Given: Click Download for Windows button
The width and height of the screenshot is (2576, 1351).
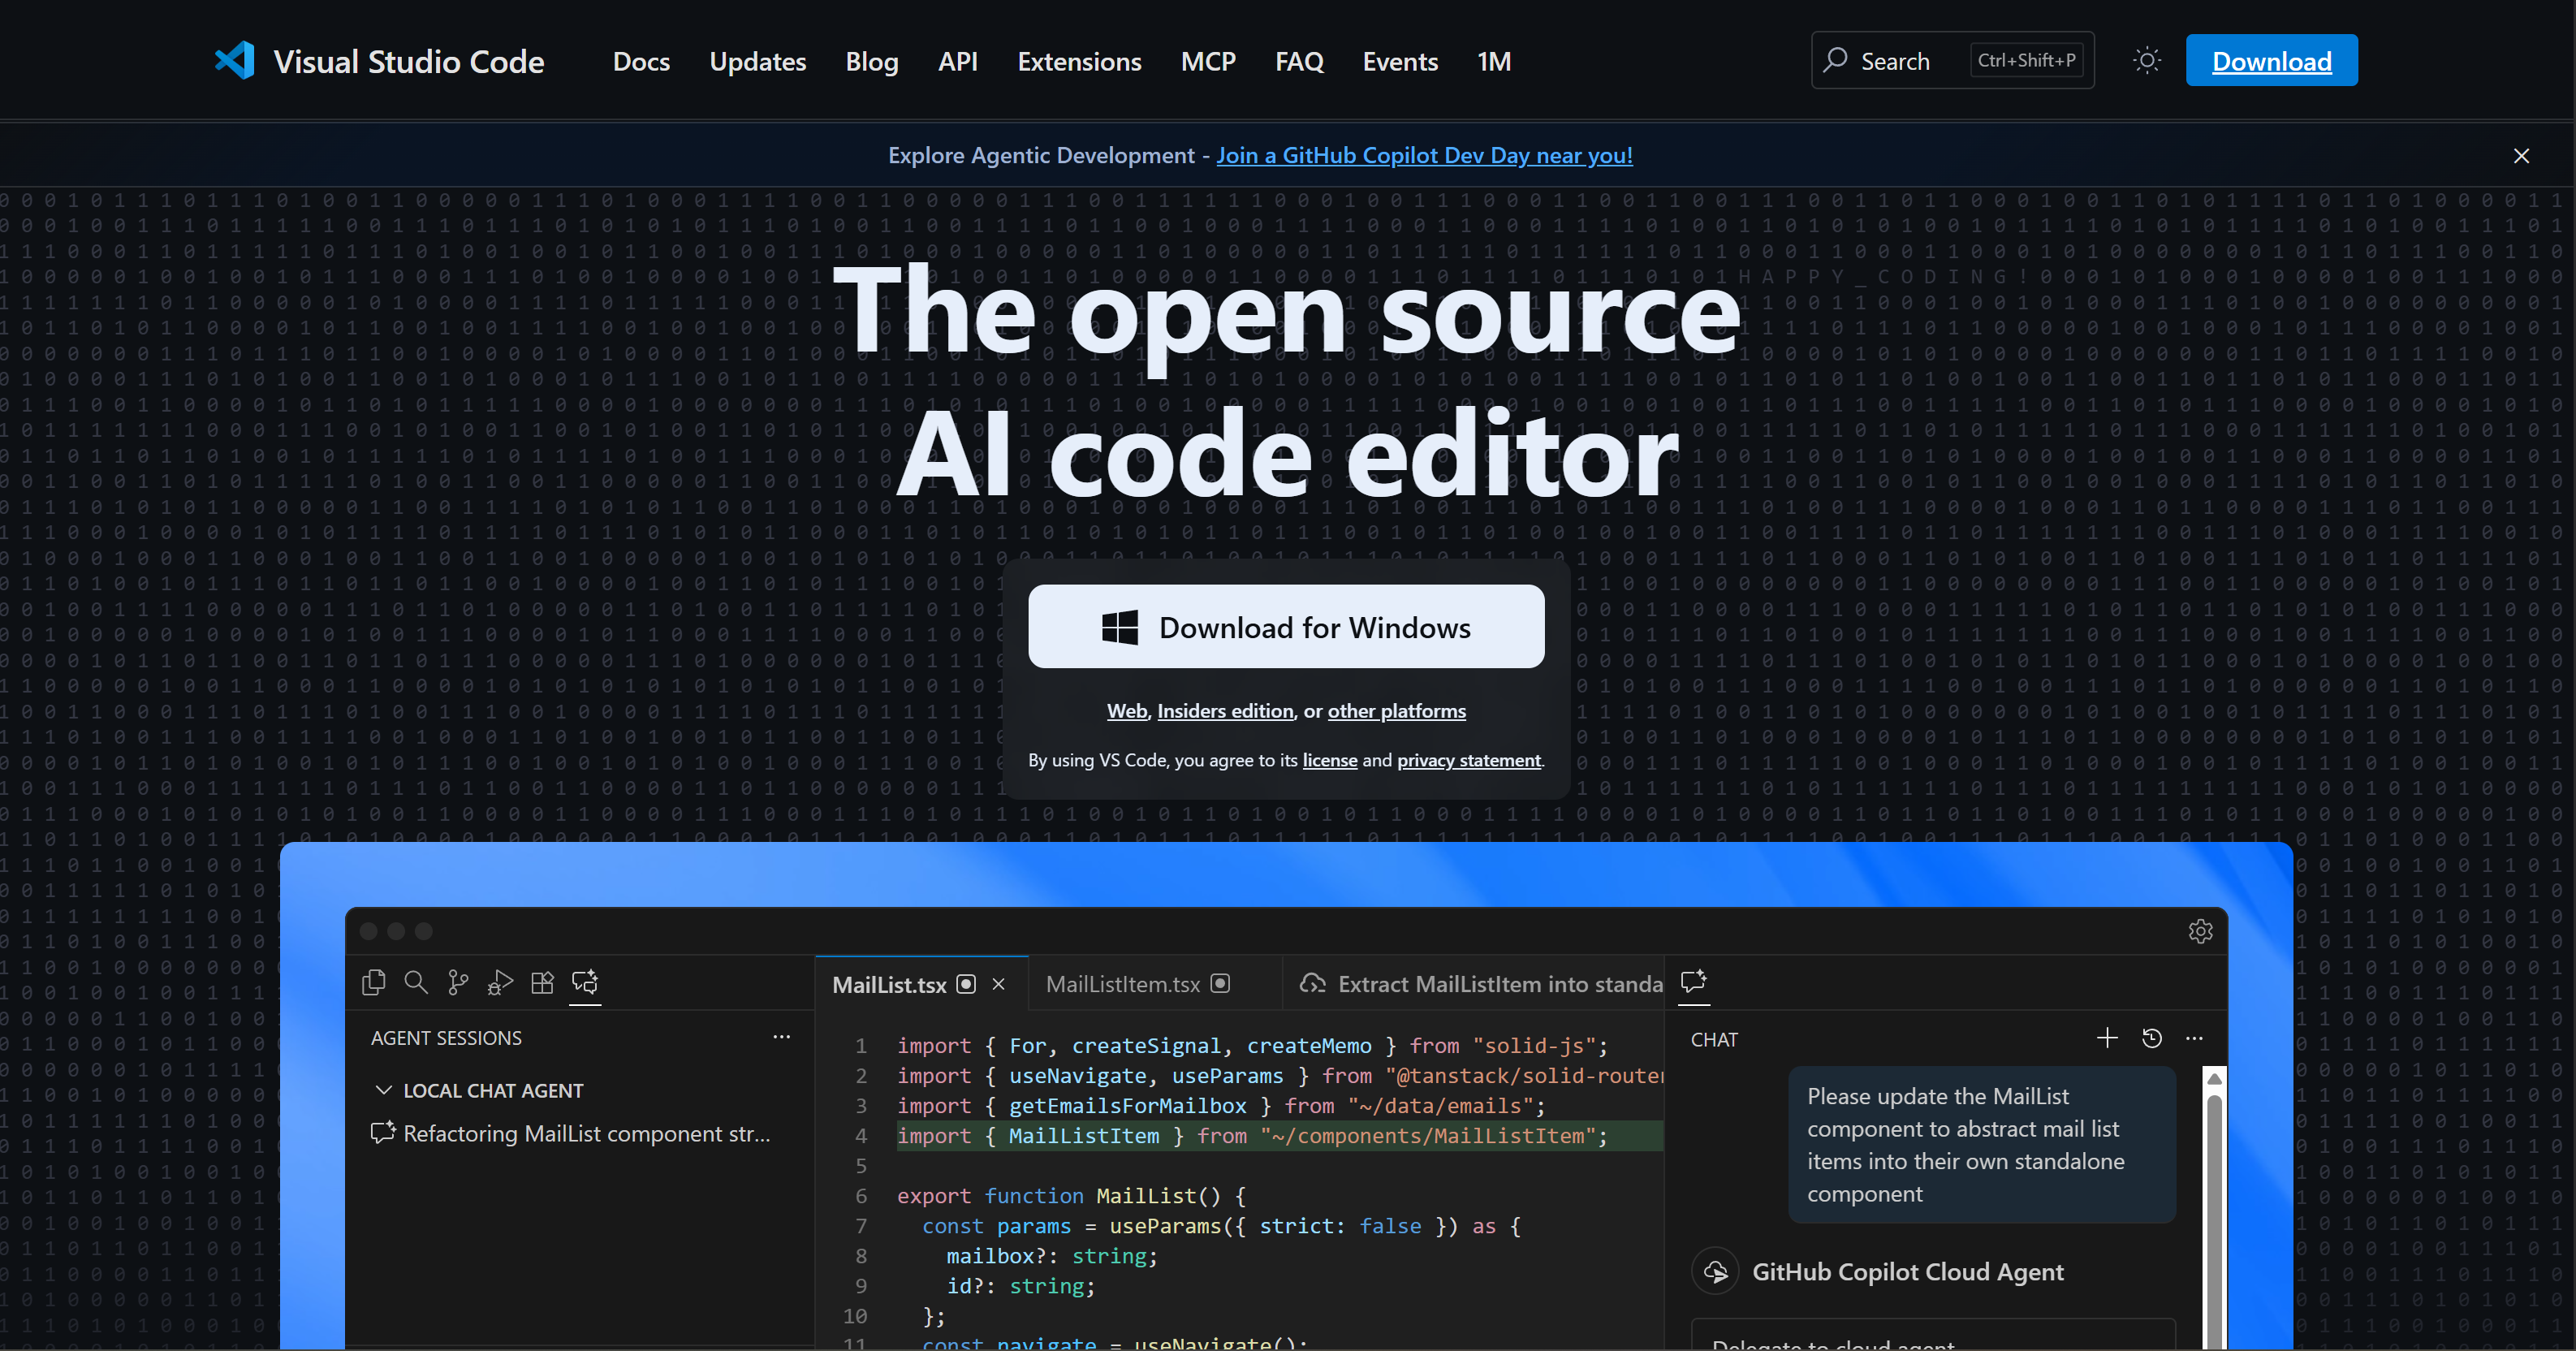Looking at the screenshot, I should (x=1286, y=627).
